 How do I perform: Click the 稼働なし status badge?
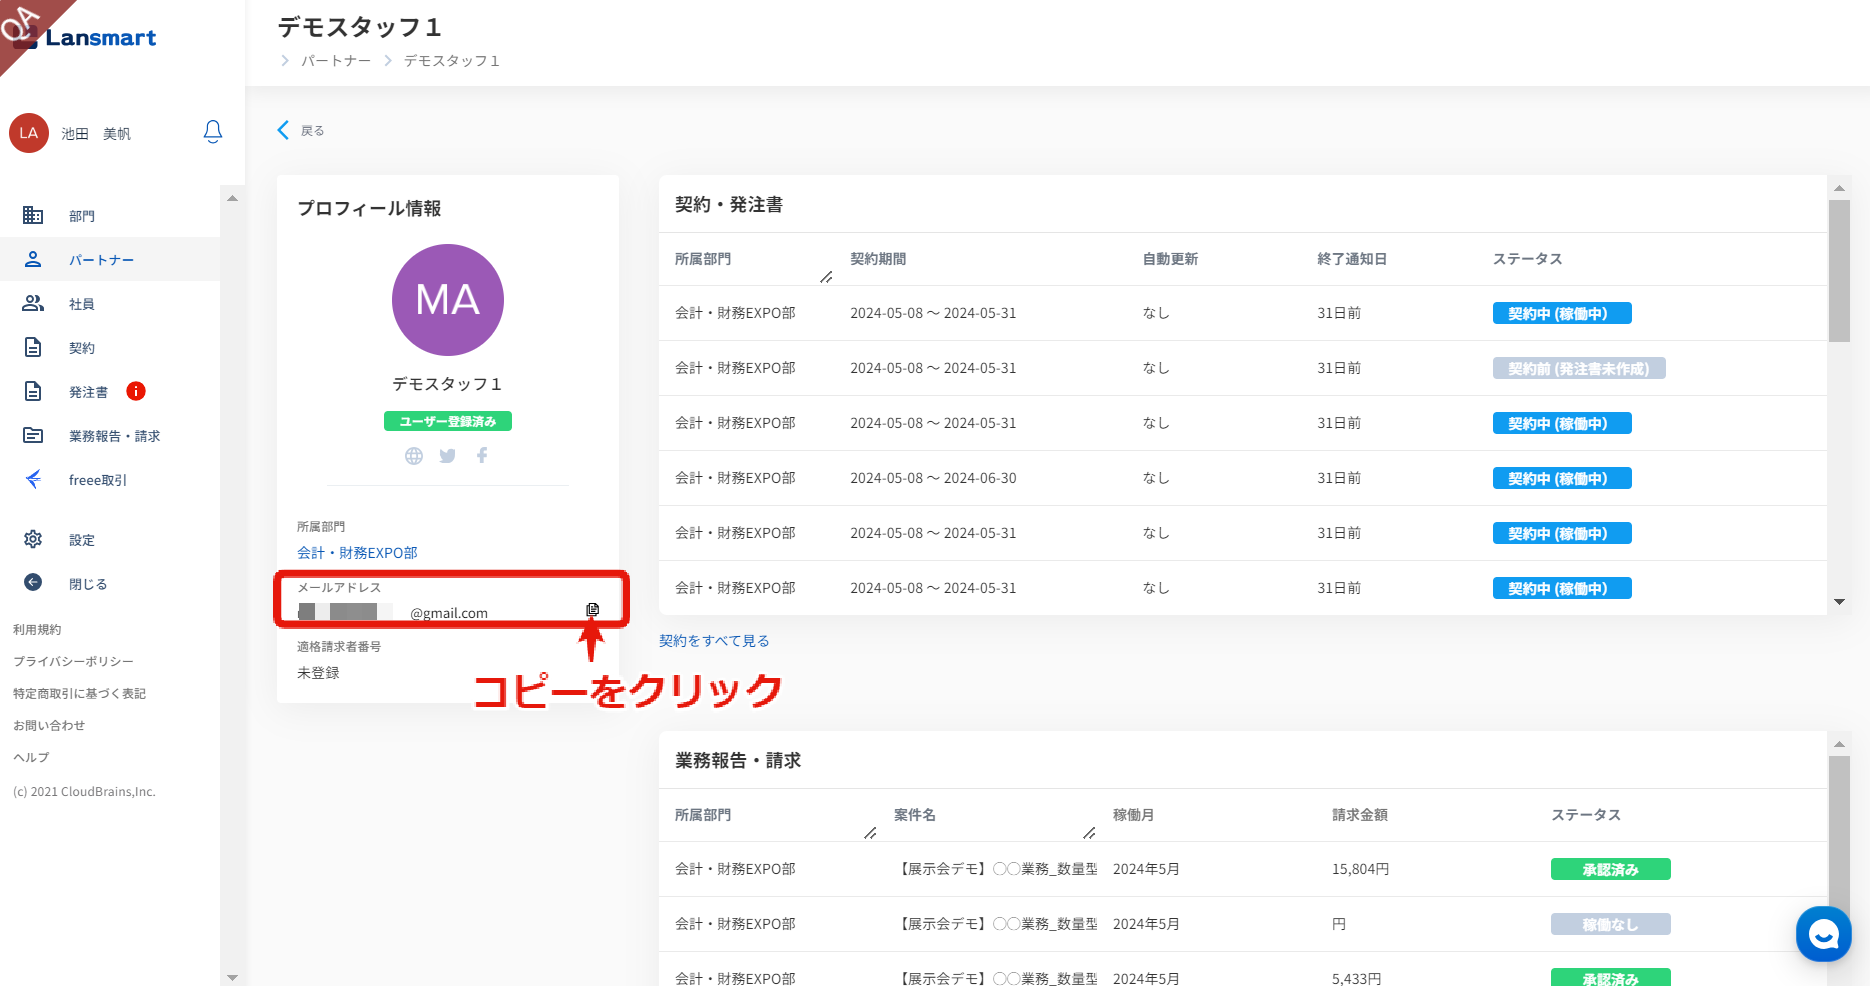[x=1611, y=924]
